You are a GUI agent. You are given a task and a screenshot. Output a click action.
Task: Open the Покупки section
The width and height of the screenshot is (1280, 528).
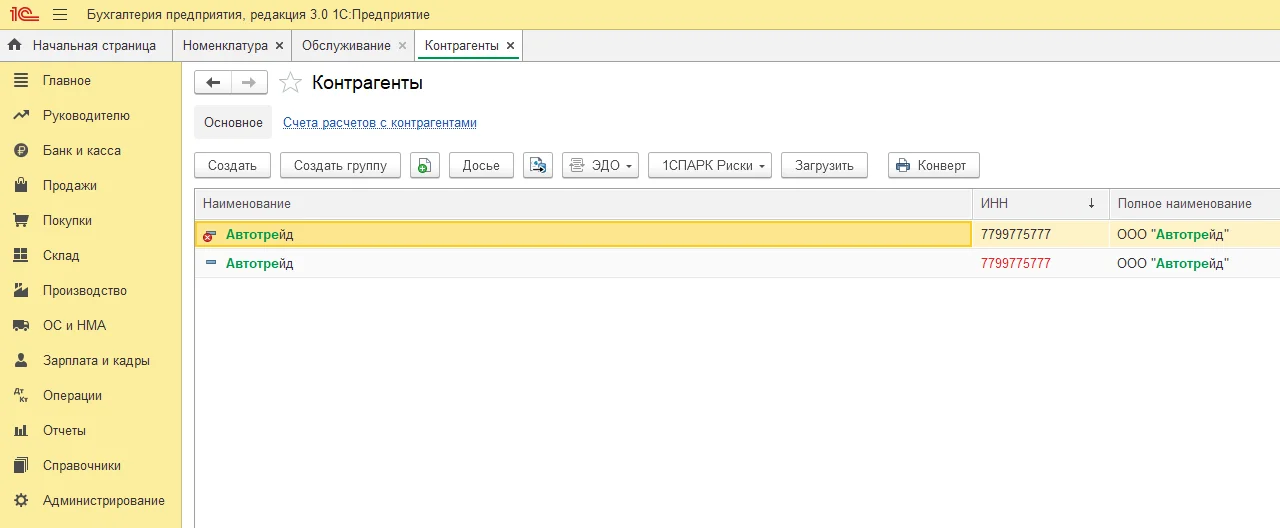coord(67,220)
